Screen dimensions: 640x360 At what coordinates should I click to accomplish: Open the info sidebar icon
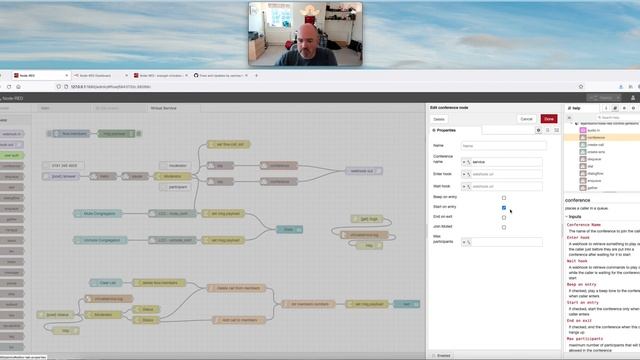[x=606, y=108]
